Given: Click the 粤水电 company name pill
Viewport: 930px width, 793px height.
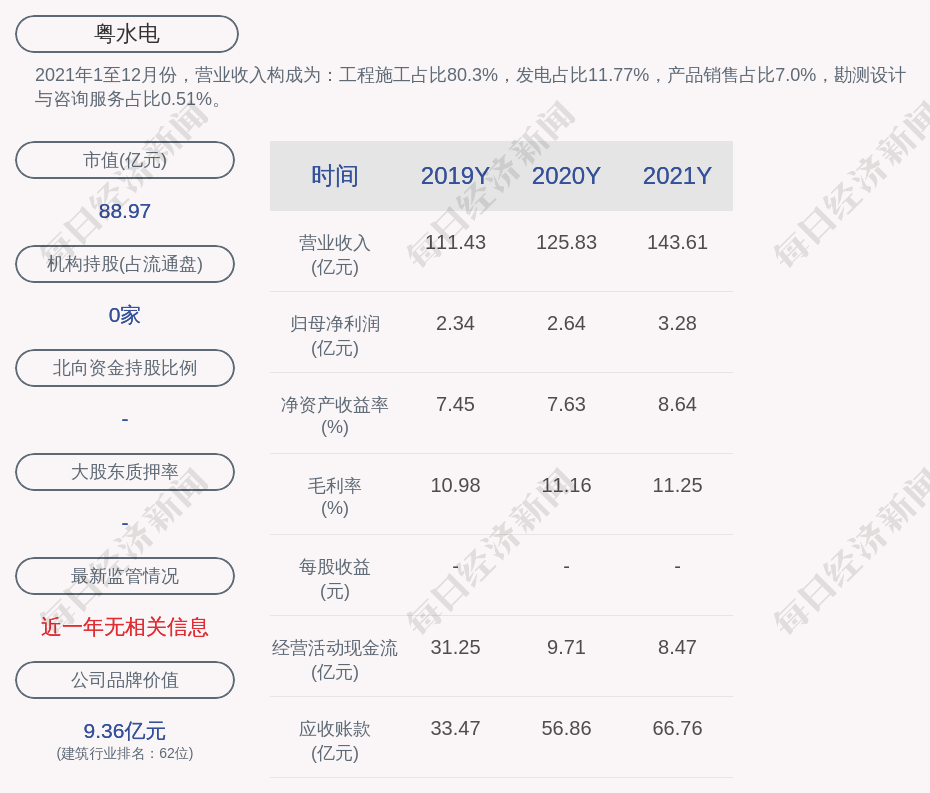Looking at the screenshot, I should (x=127, y=34).
